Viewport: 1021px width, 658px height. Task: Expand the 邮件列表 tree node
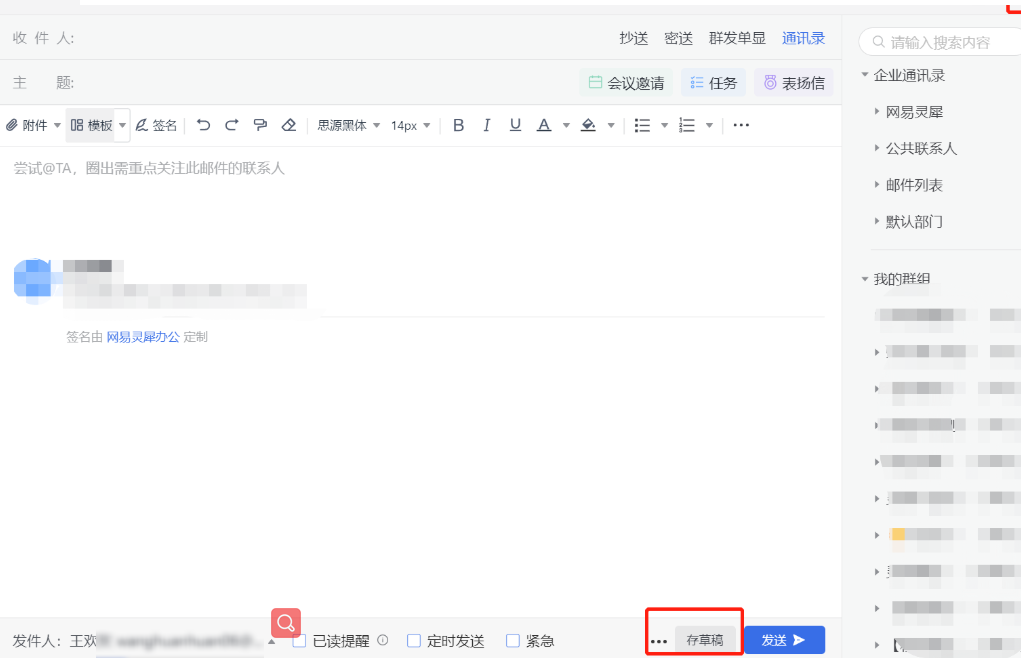coord(877,184)
